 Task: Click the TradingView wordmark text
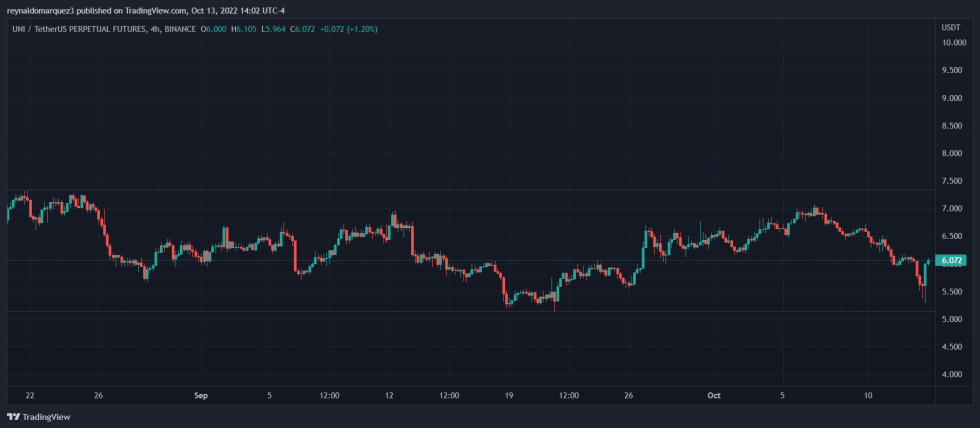[46, 416]
